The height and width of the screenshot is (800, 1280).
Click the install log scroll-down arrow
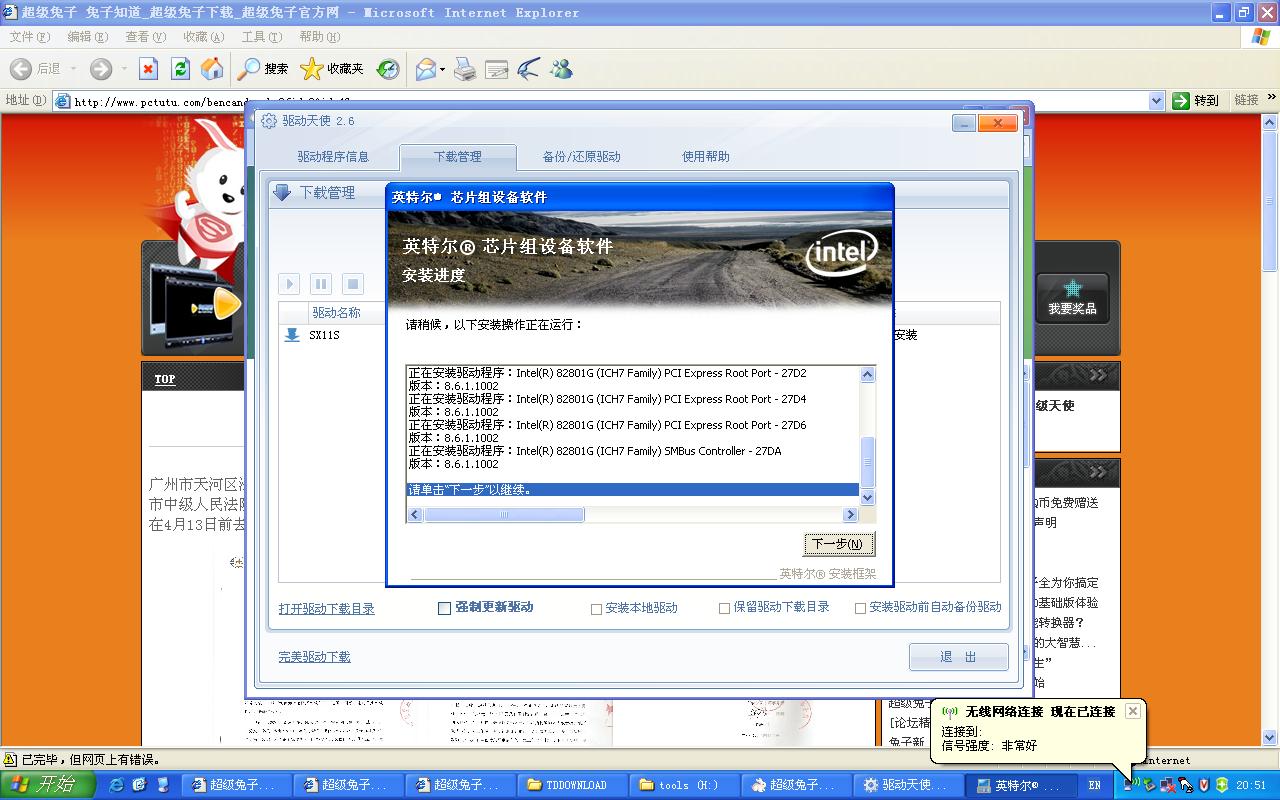pyautogui.click(x=868, y=498)
